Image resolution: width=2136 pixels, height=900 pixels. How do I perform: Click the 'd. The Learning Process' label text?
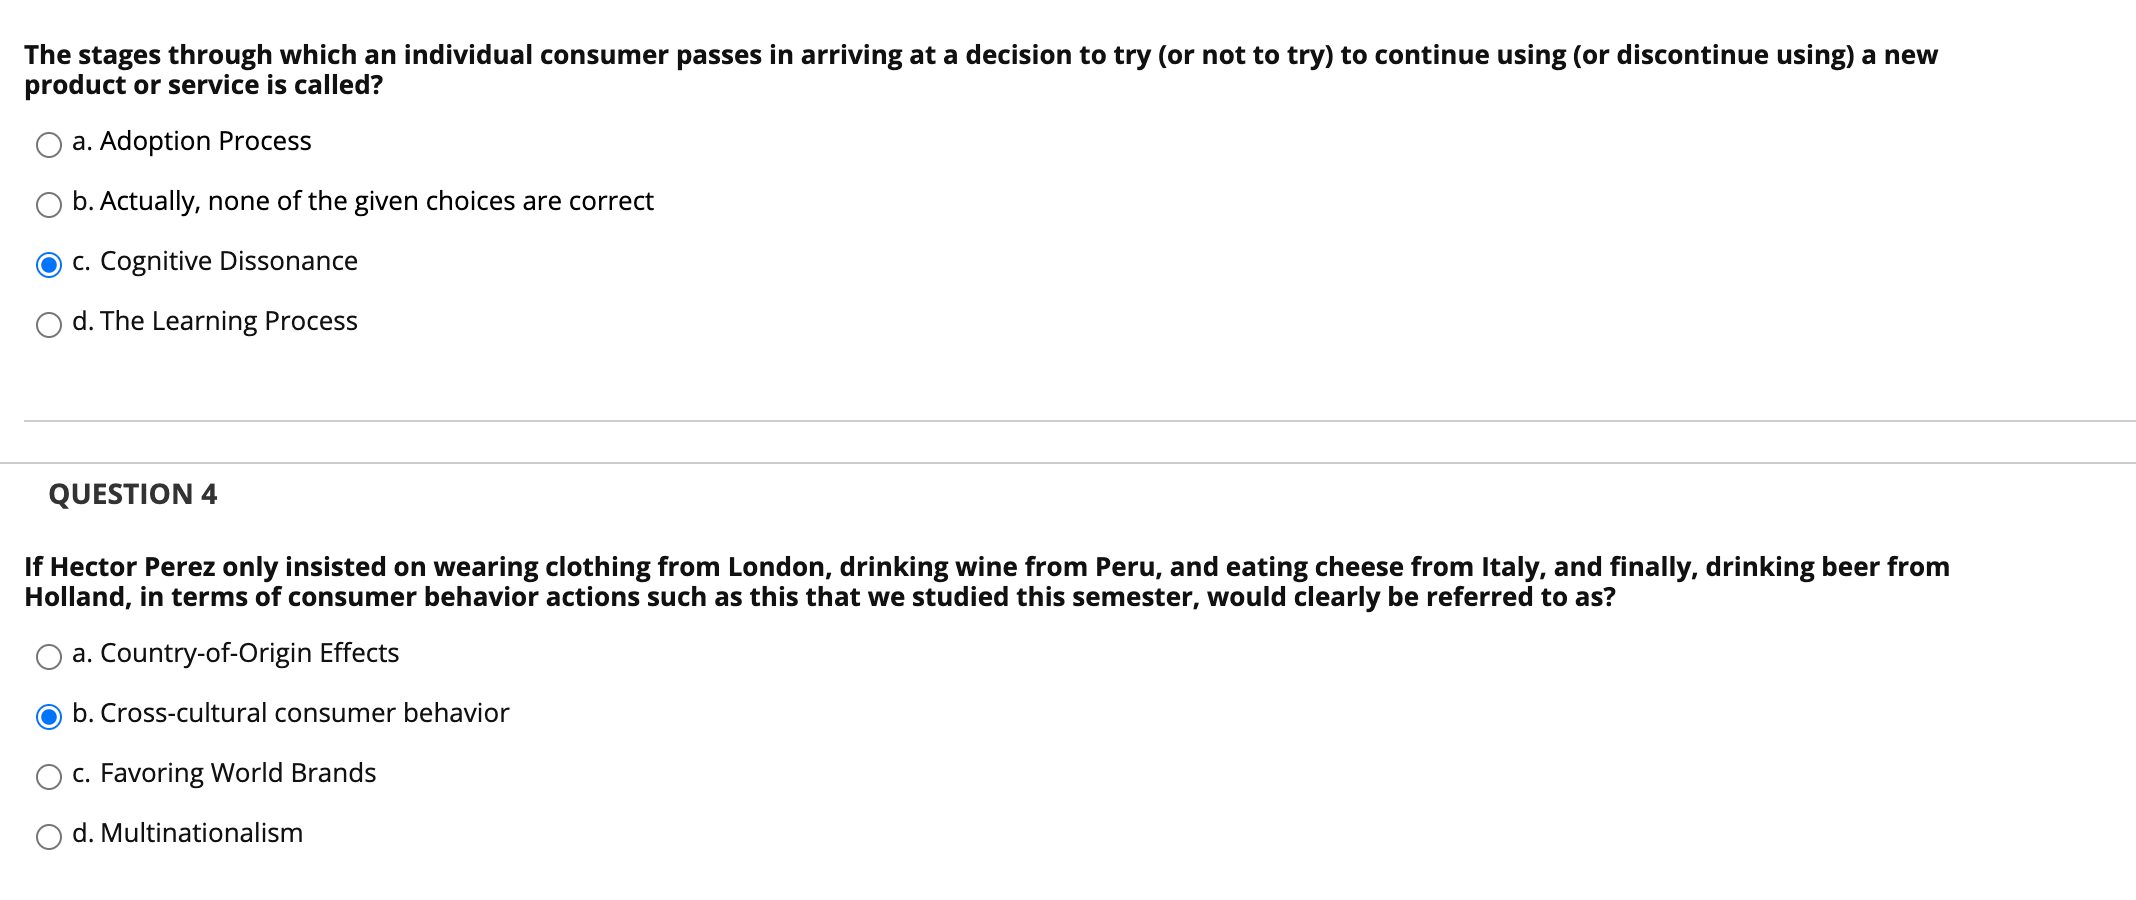(x=228, y=322)
